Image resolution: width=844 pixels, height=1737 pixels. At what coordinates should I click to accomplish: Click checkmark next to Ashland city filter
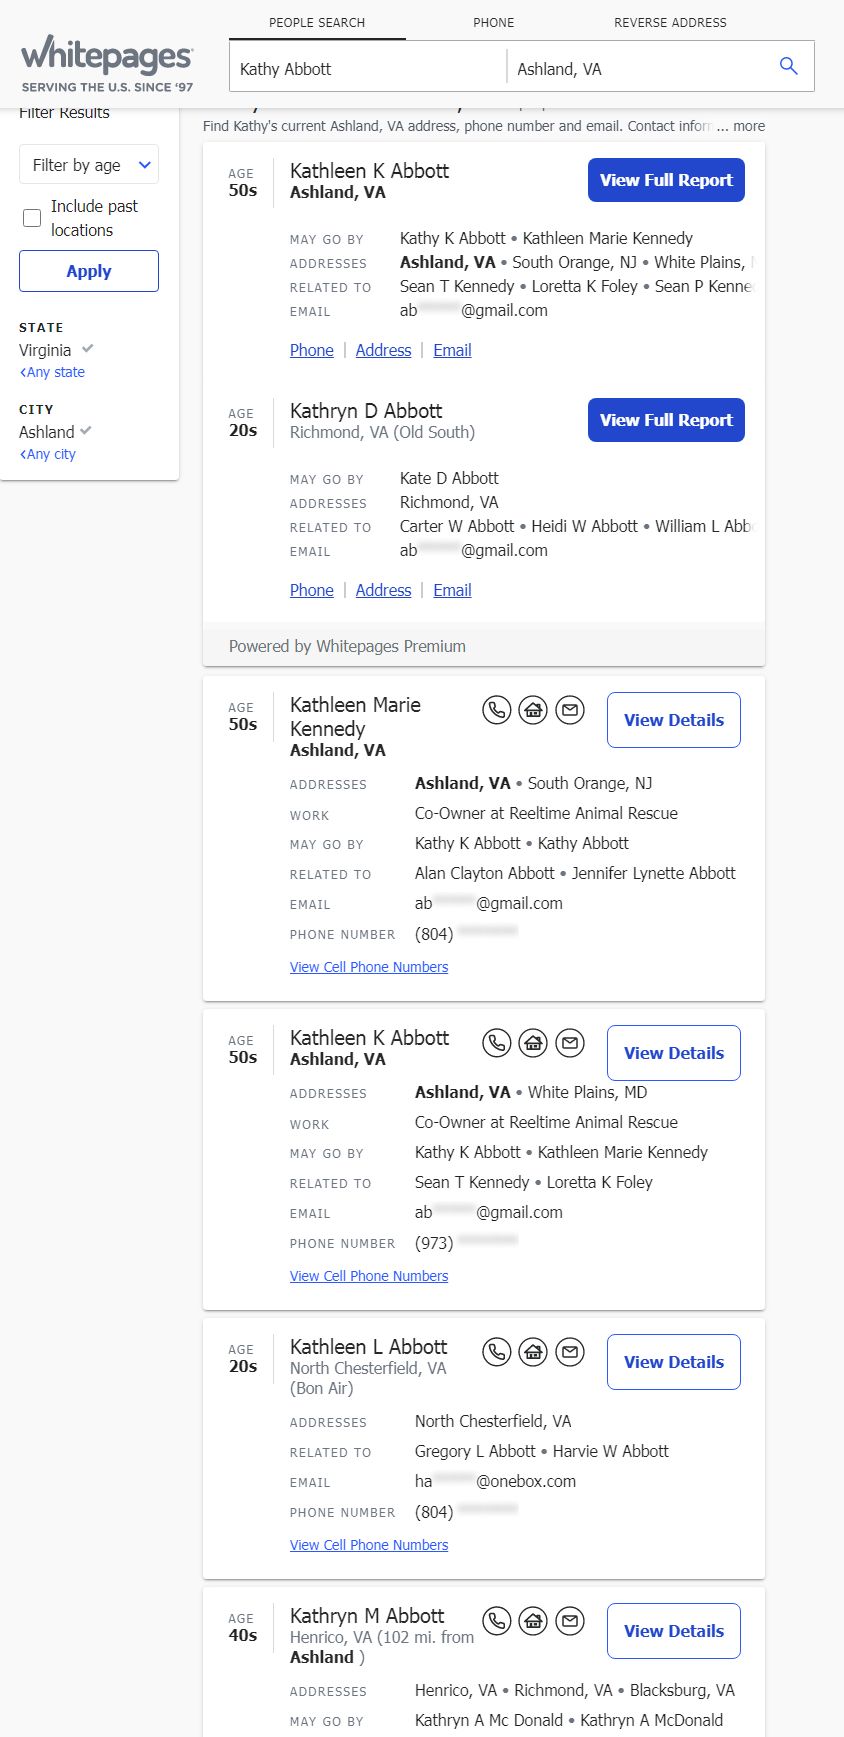86,431
